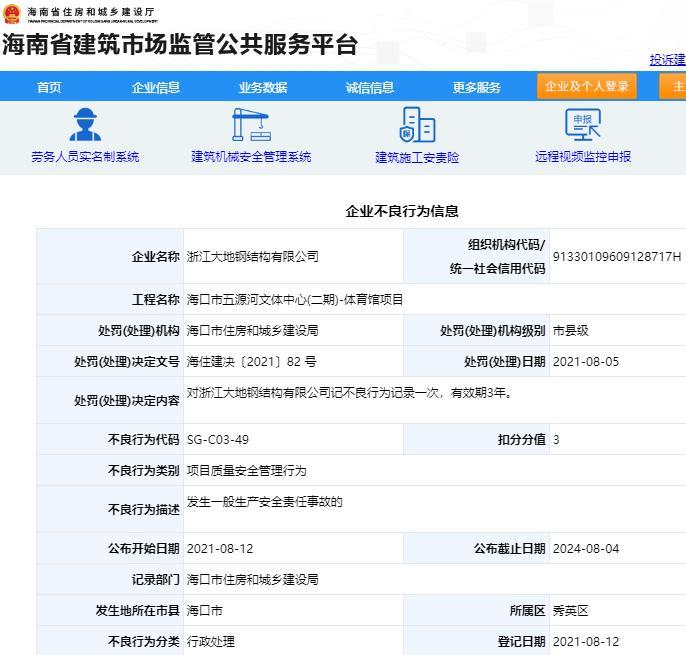Select description 发生一般生产安全责任事故的
Screen dimensions: 686x655
pos(264,501)
